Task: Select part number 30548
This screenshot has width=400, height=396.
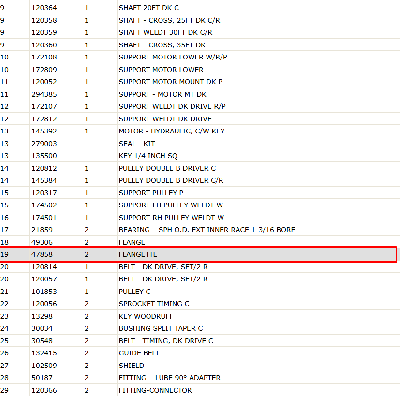Action: click(x=42, y=341)
